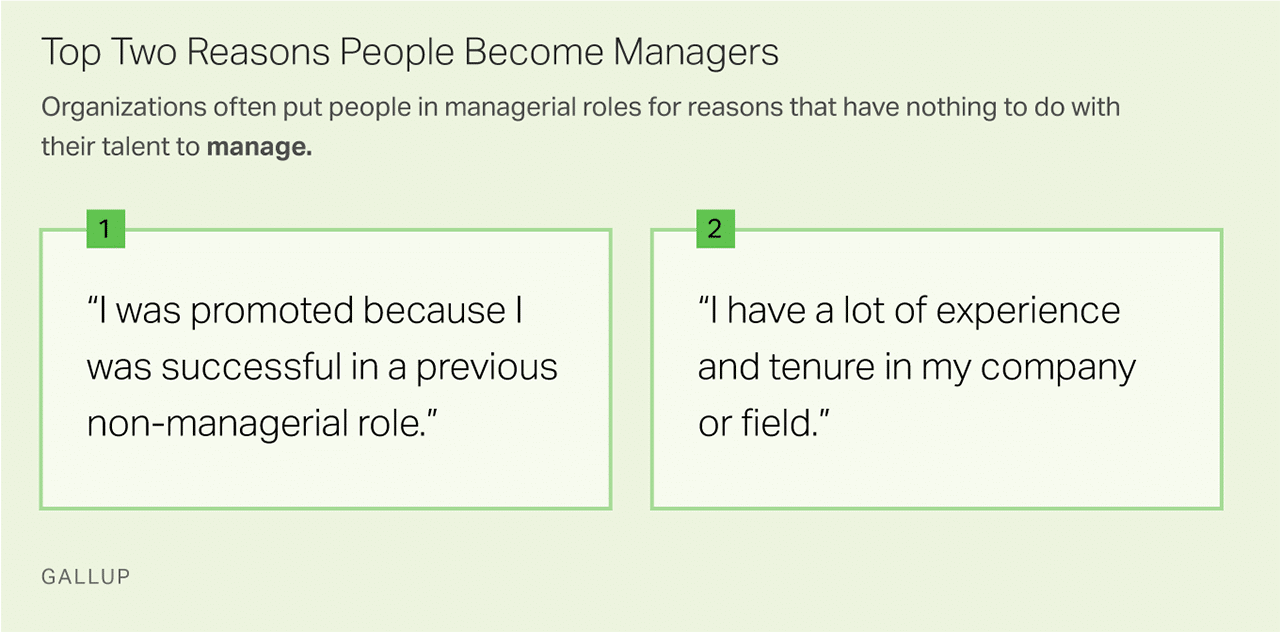Click the line "I have a lot of experience"
The height and width of the screenshot is (632, 1280).
tap(909, 311)
